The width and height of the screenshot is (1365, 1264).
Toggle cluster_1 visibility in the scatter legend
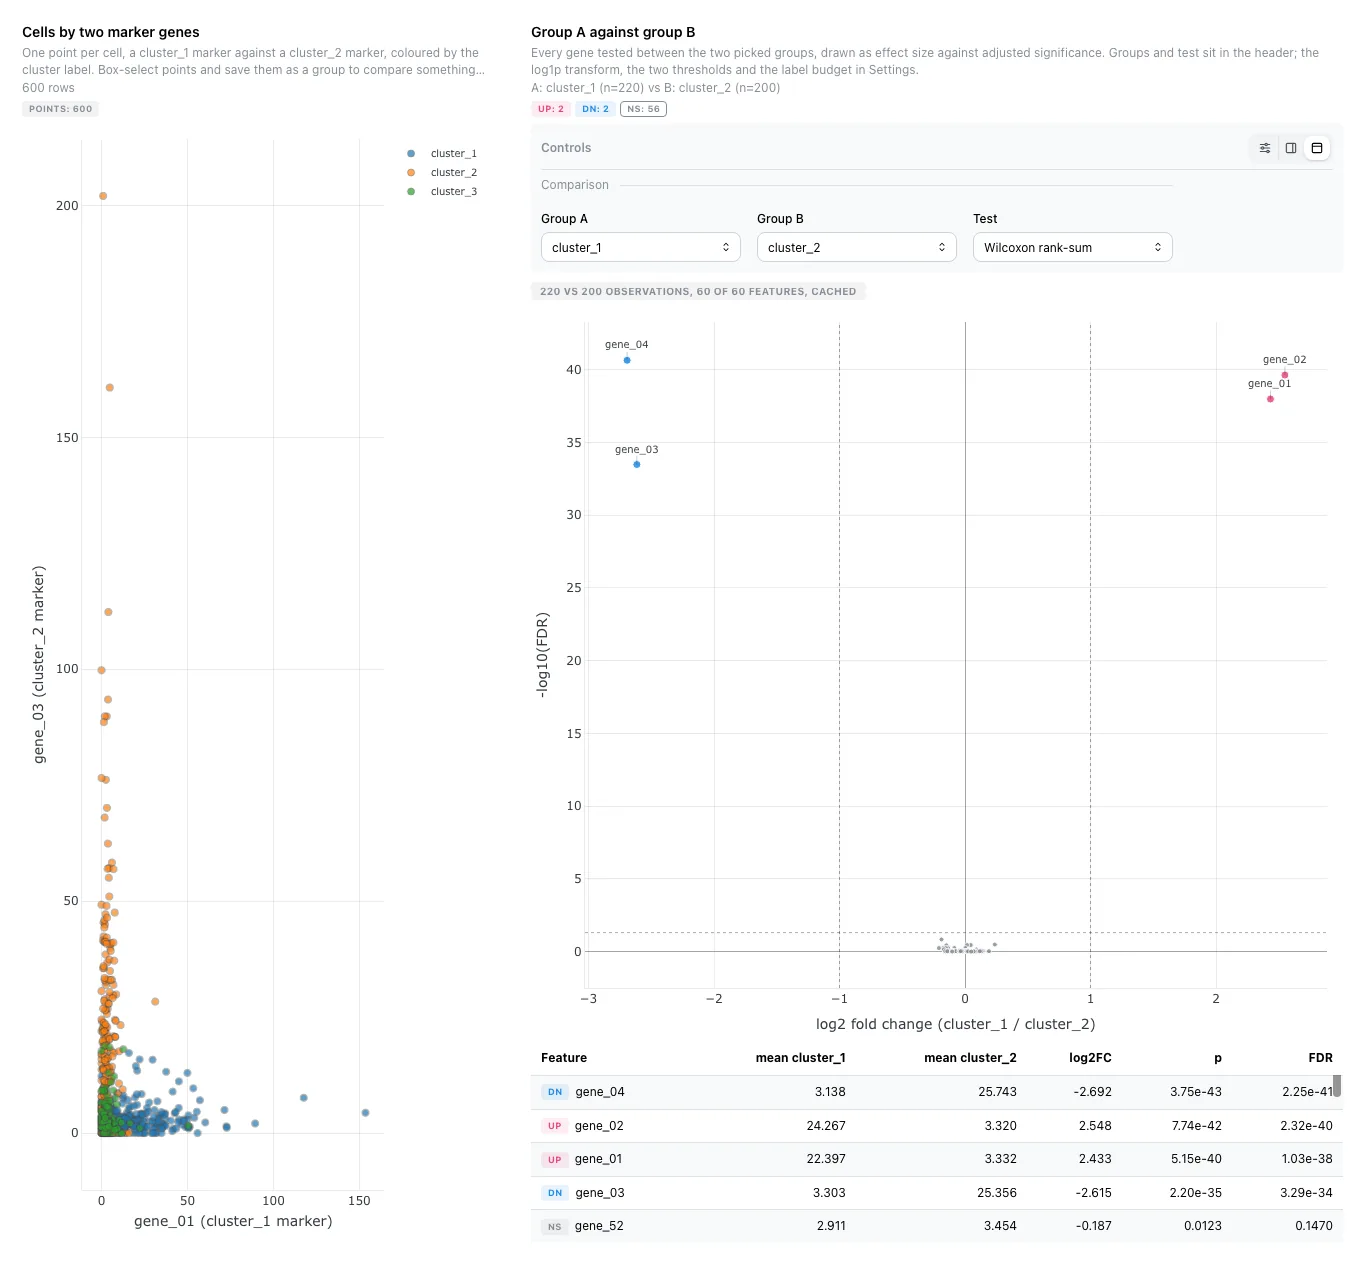(442, 153)
